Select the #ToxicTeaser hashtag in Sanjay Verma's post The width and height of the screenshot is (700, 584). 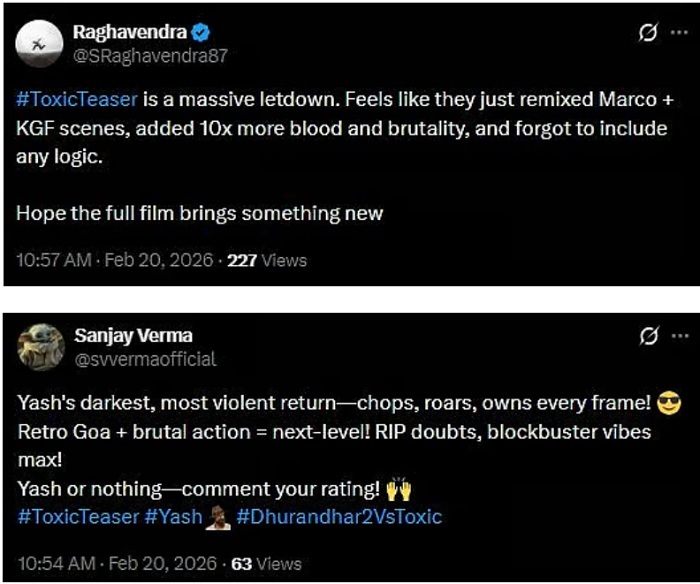point(77,517)
